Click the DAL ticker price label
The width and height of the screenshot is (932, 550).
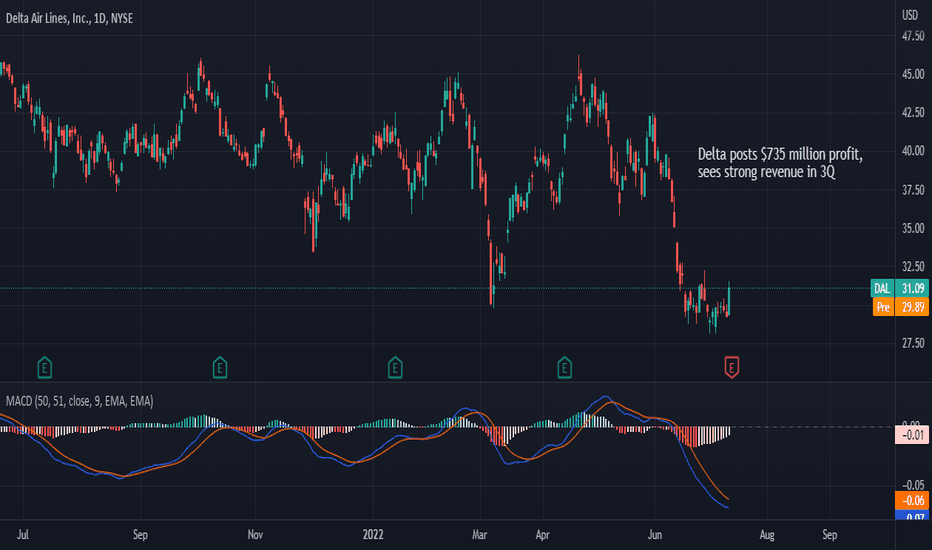coord(883,288)
